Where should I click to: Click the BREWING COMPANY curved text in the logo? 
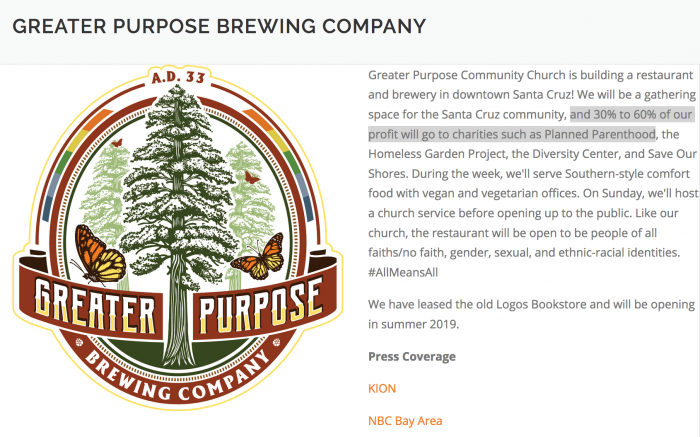click(x=178, y=378)
